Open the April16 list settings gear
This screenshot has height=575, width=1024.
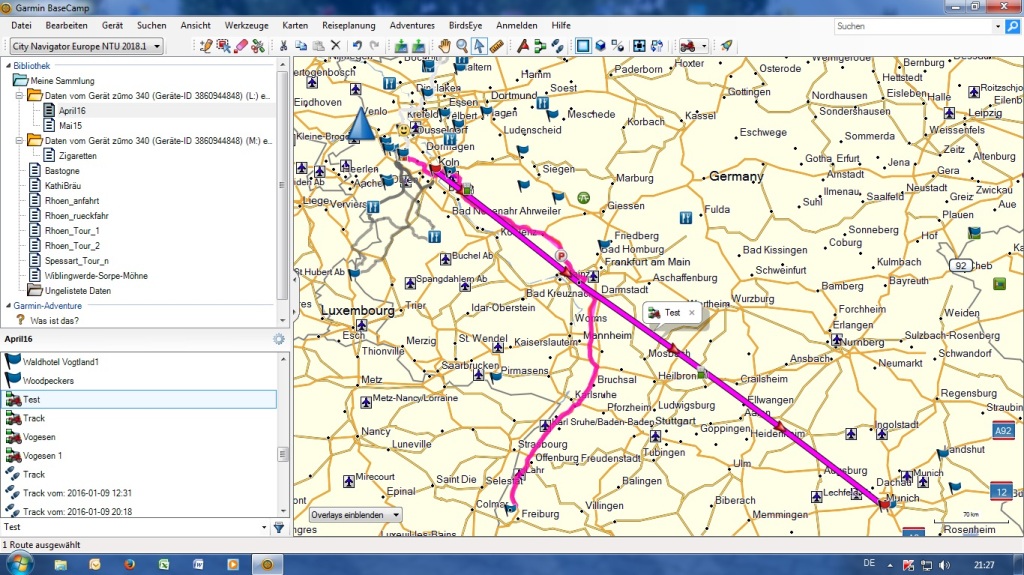(x=279, y=339)
